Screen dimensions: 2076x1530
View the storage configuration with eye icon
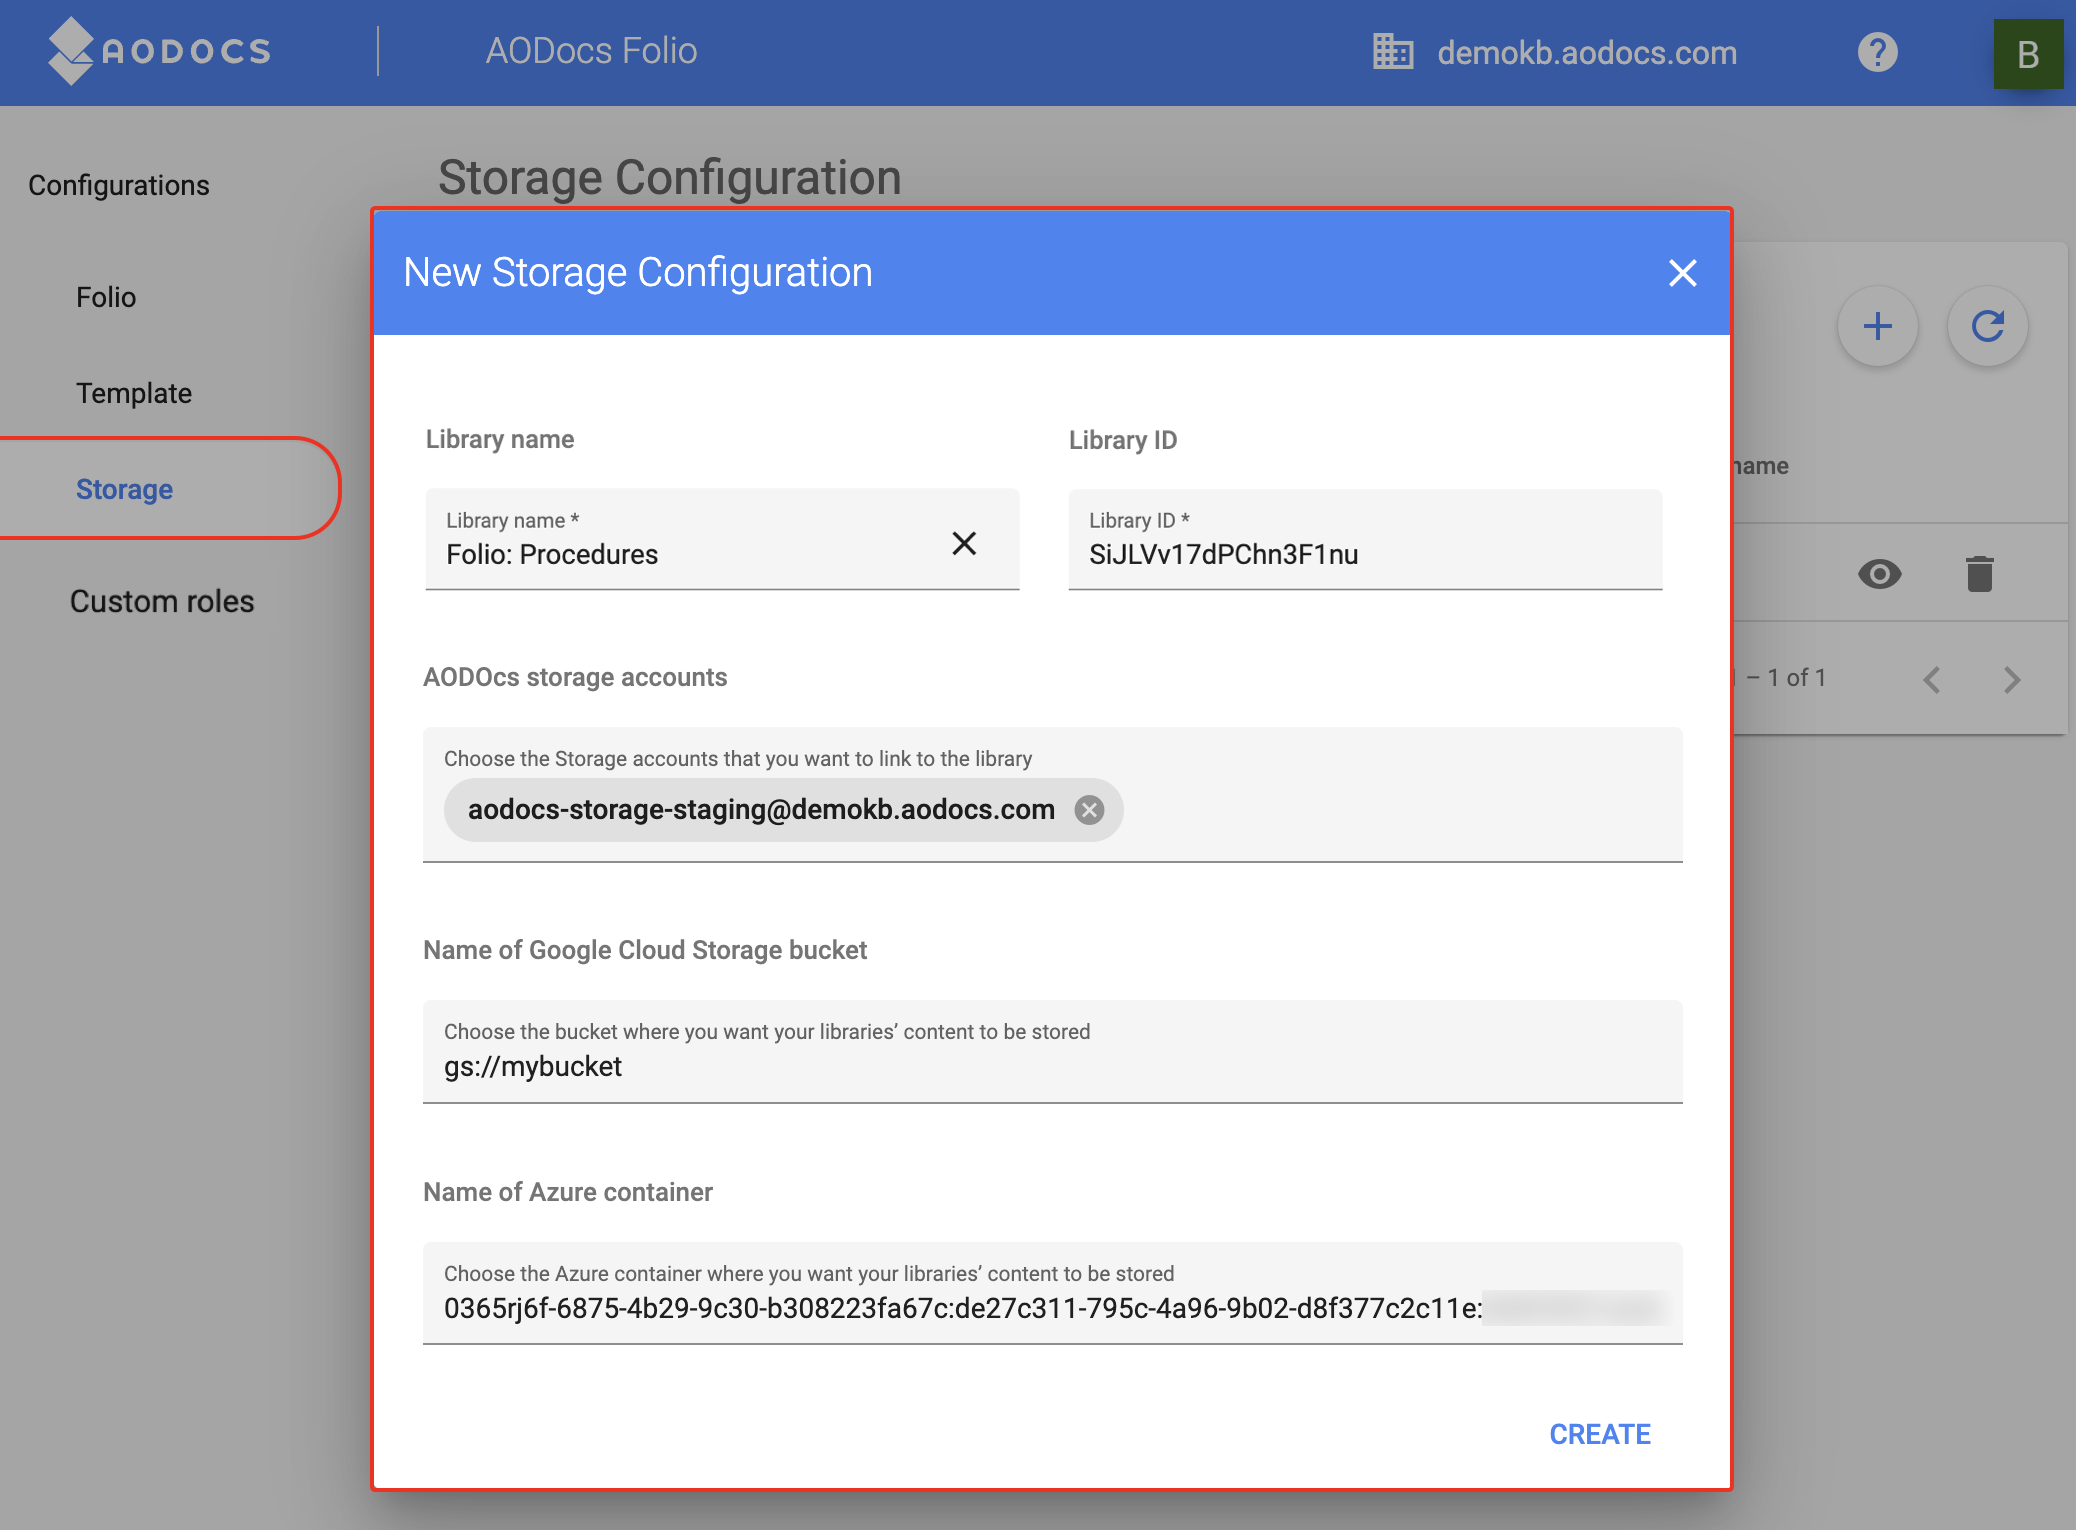tap(1879, 574)
